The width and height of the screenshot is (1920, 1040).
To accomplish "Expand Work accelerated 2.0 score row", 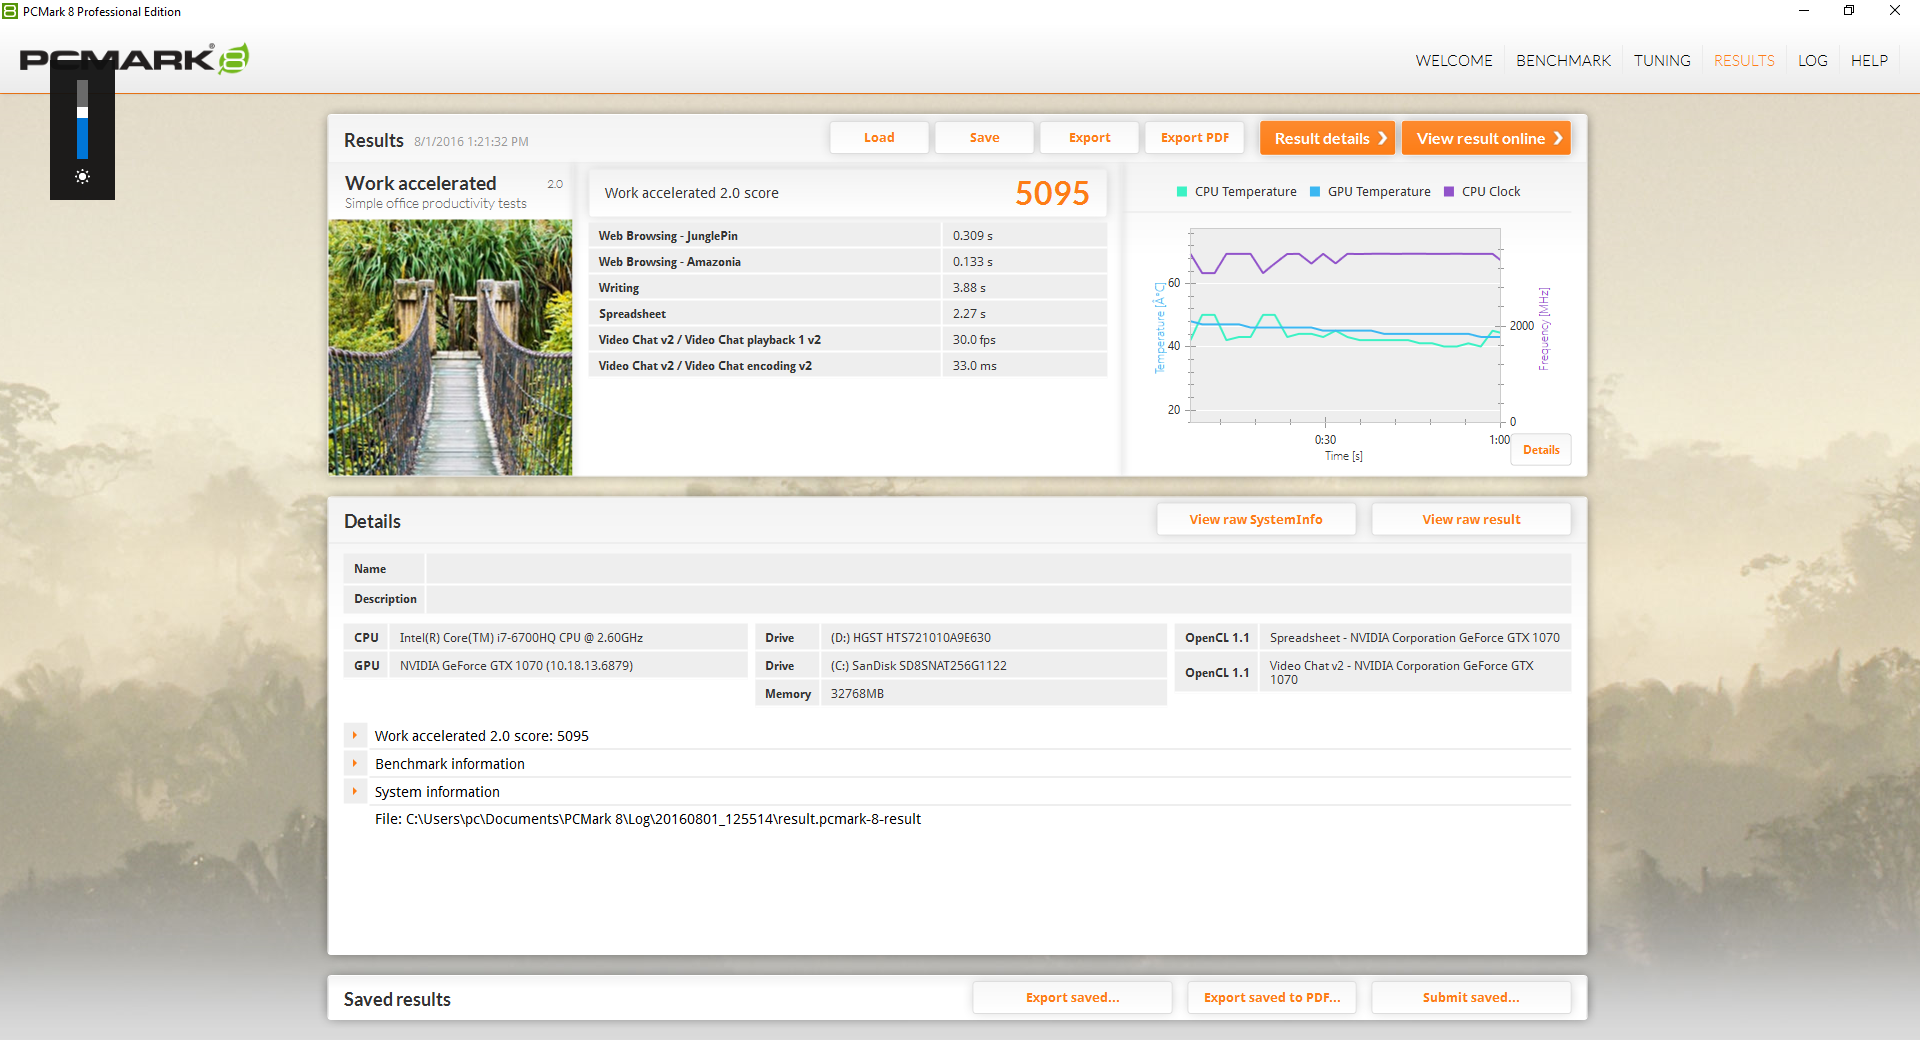I will pyautogui.click(x=354, y=735).
